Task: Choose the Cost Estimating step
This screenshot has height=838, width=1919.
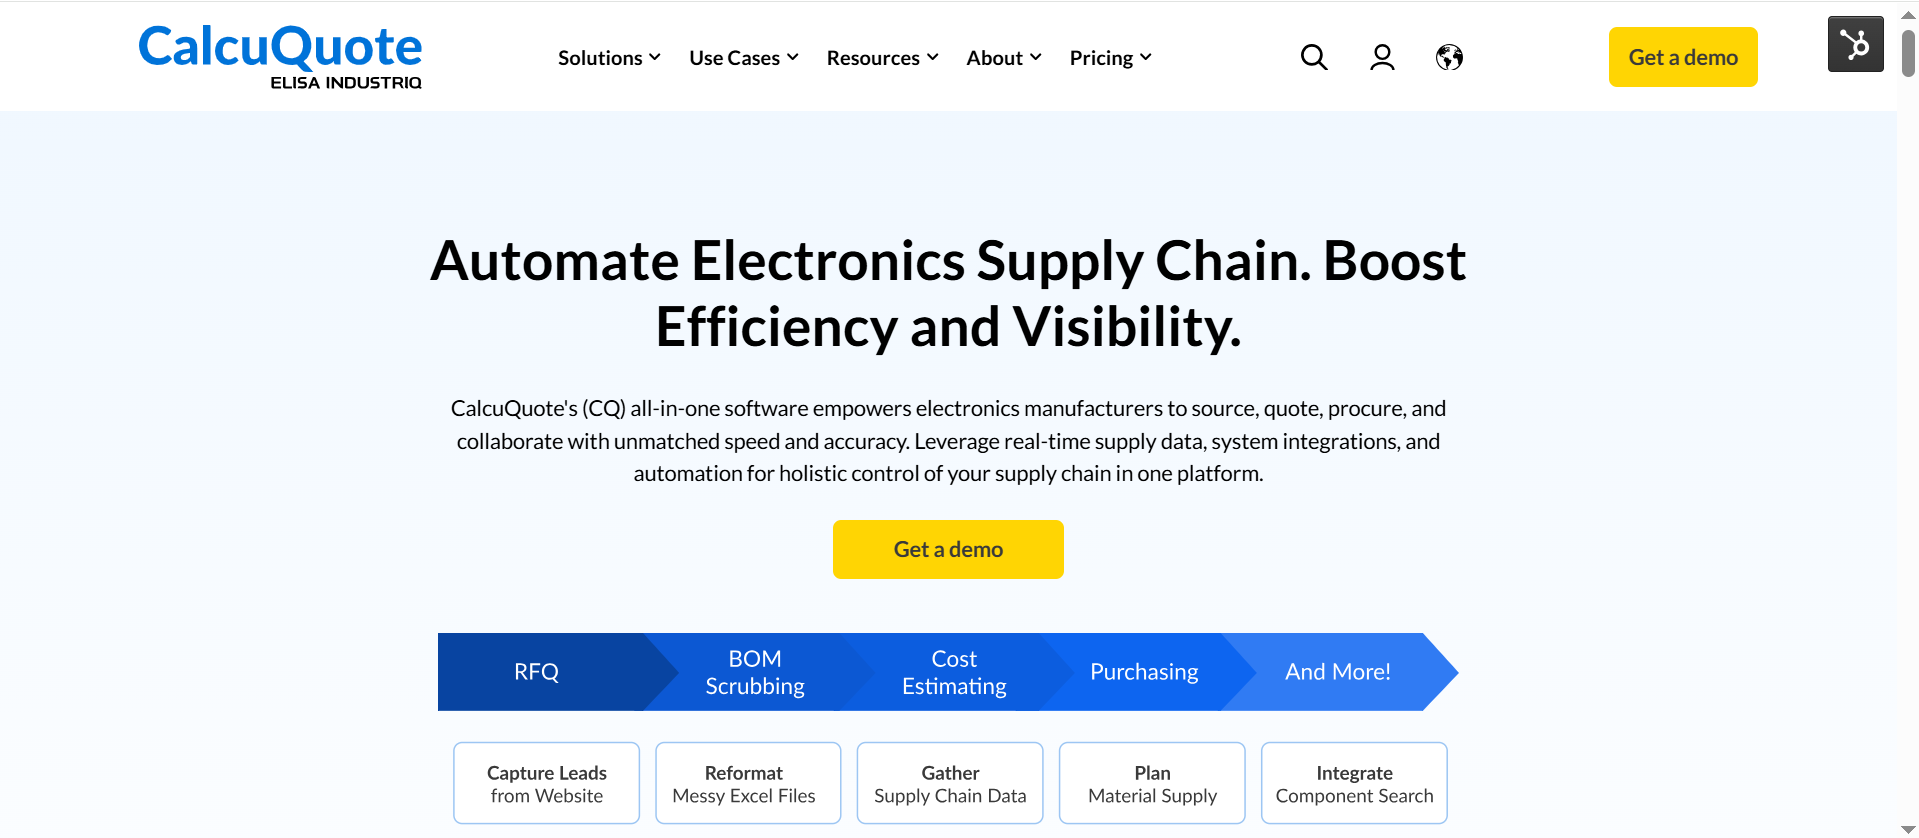Action: pyautogui.click(x=954, y=672)
